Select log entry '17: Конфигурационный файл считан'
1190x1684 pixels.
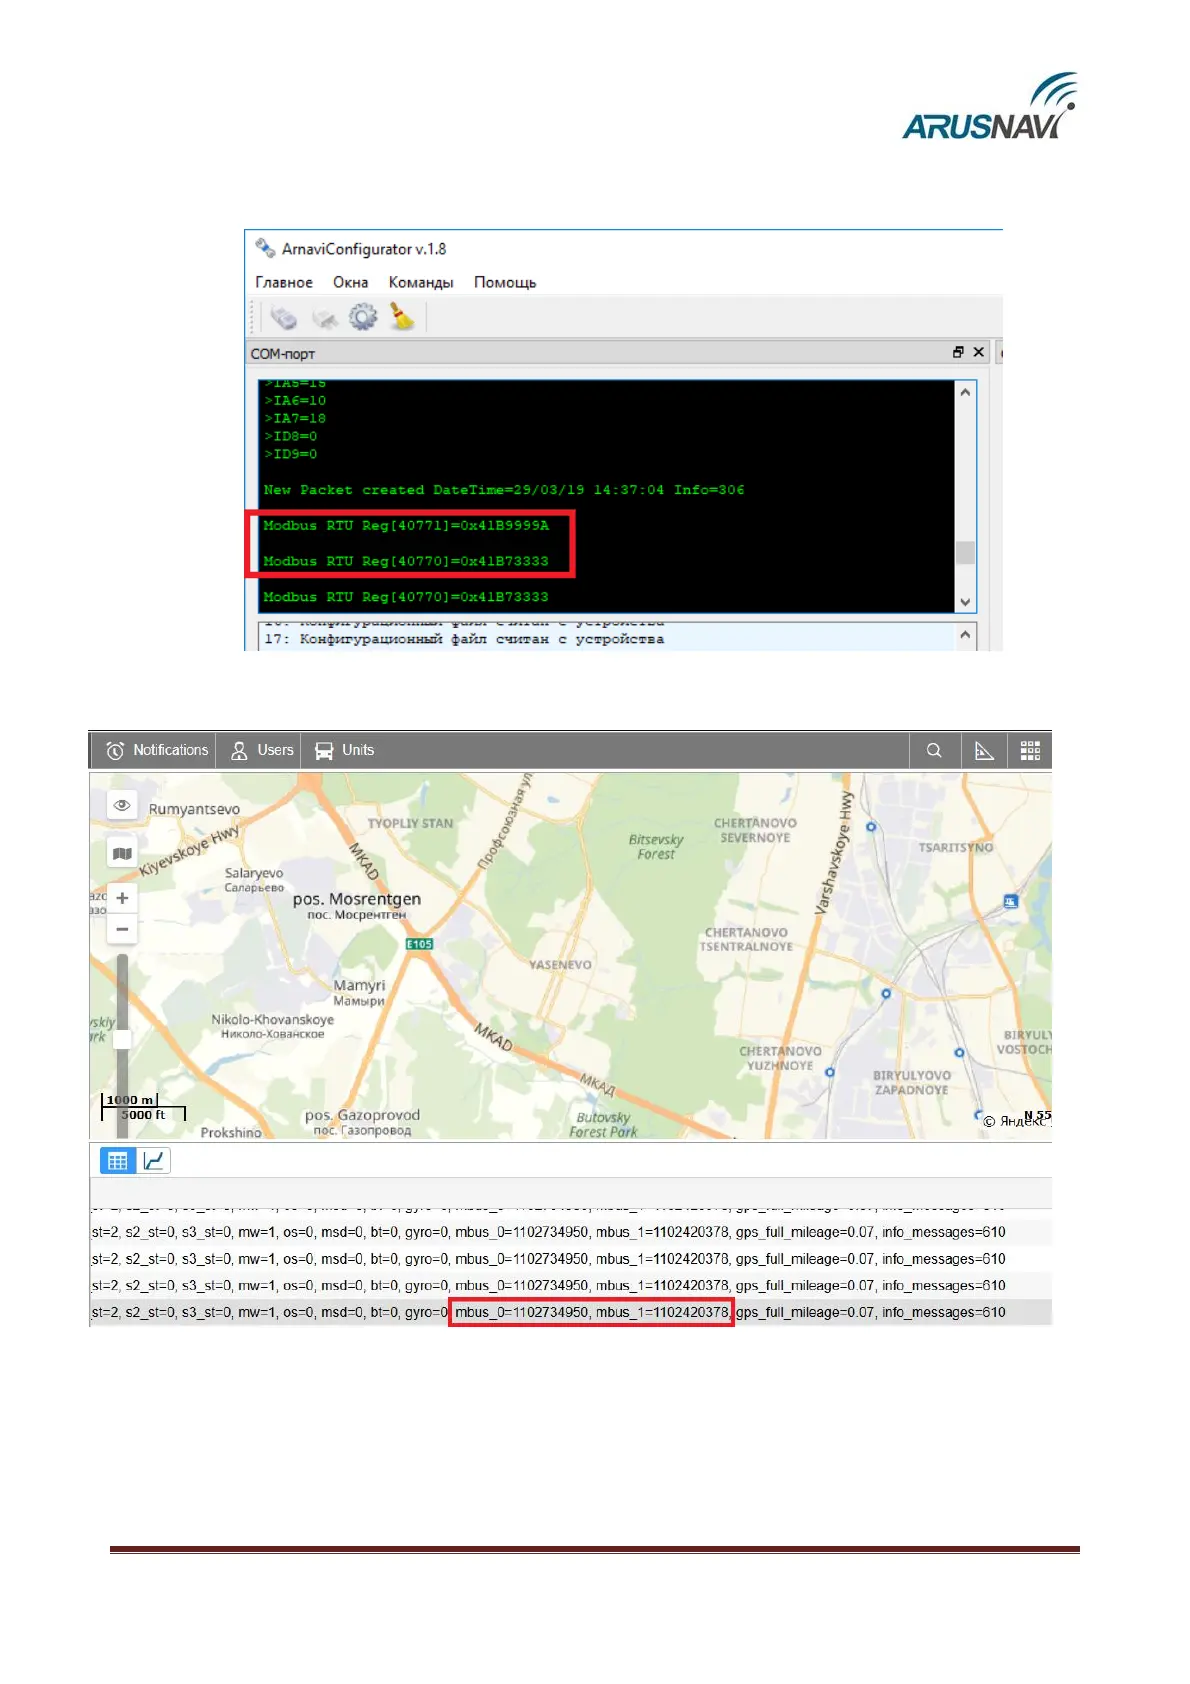pos(464,639)
